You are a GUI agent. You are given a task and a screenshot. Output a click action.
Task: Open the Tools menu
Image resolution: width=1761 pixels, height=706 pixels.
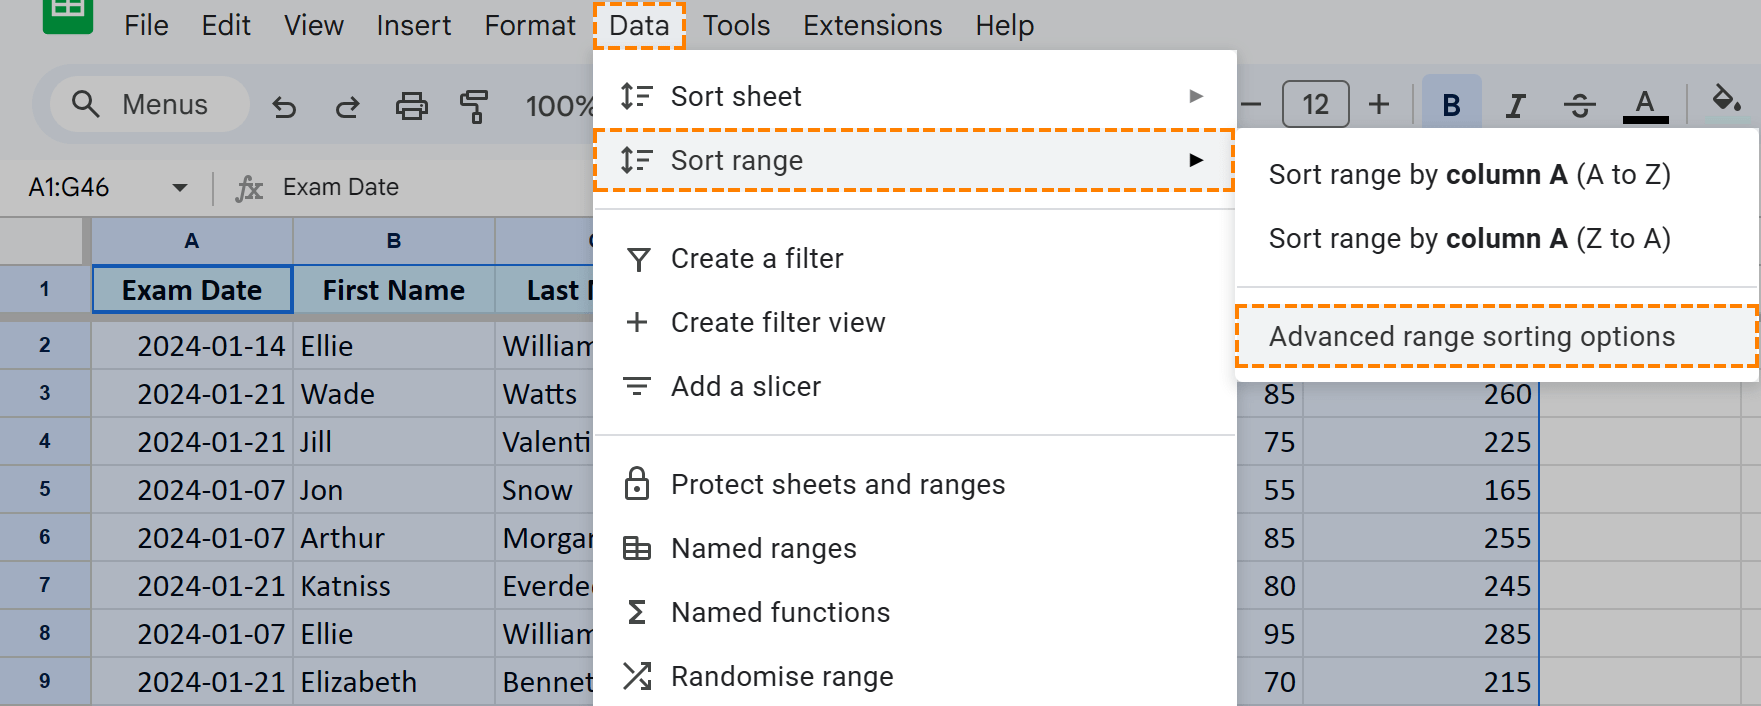pos(736,25)
